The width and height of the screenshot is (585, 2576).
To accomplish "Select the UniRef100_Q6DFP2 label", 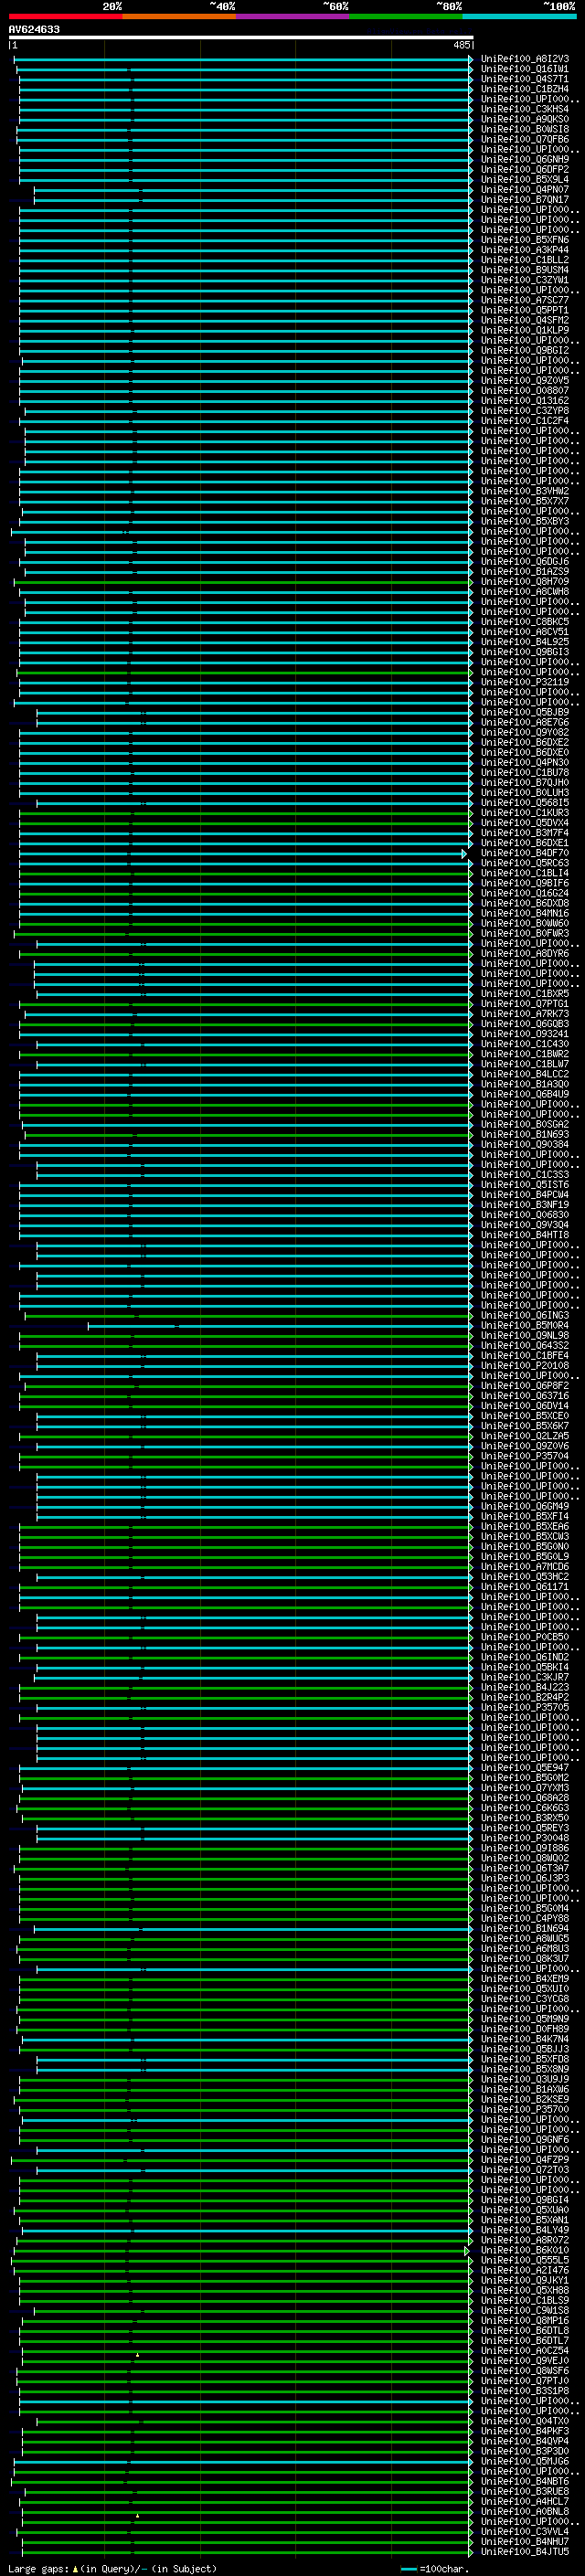I will 525,169.
